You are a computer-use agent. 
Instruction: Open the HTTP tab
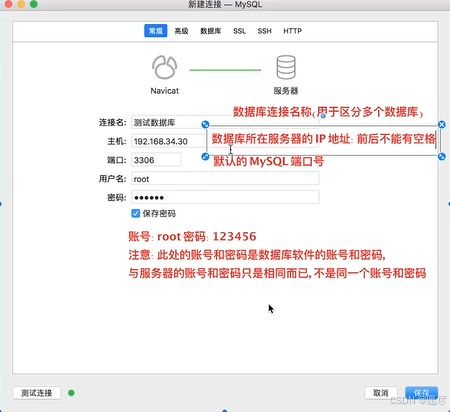point(292,31)
